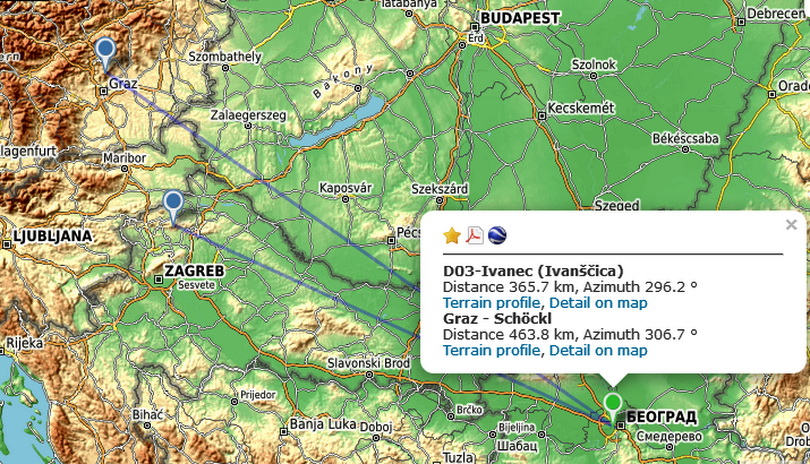810x464 pixels.
Task: Open the Google Earth globe icon
Action: [x=497, y=235]
